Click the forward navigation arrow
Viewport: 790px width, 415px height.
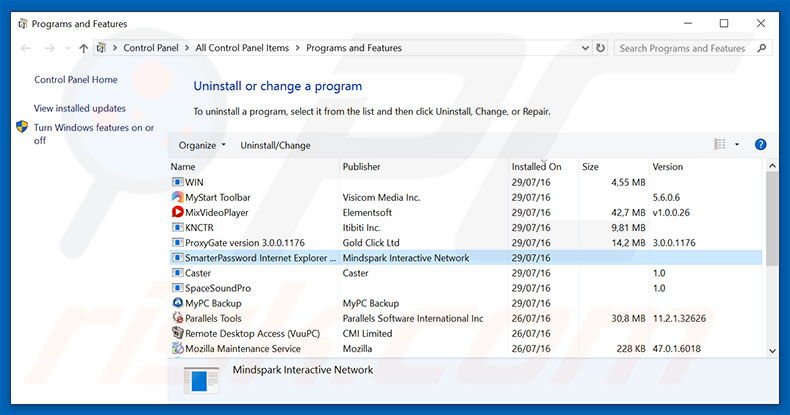coord(49,48)
